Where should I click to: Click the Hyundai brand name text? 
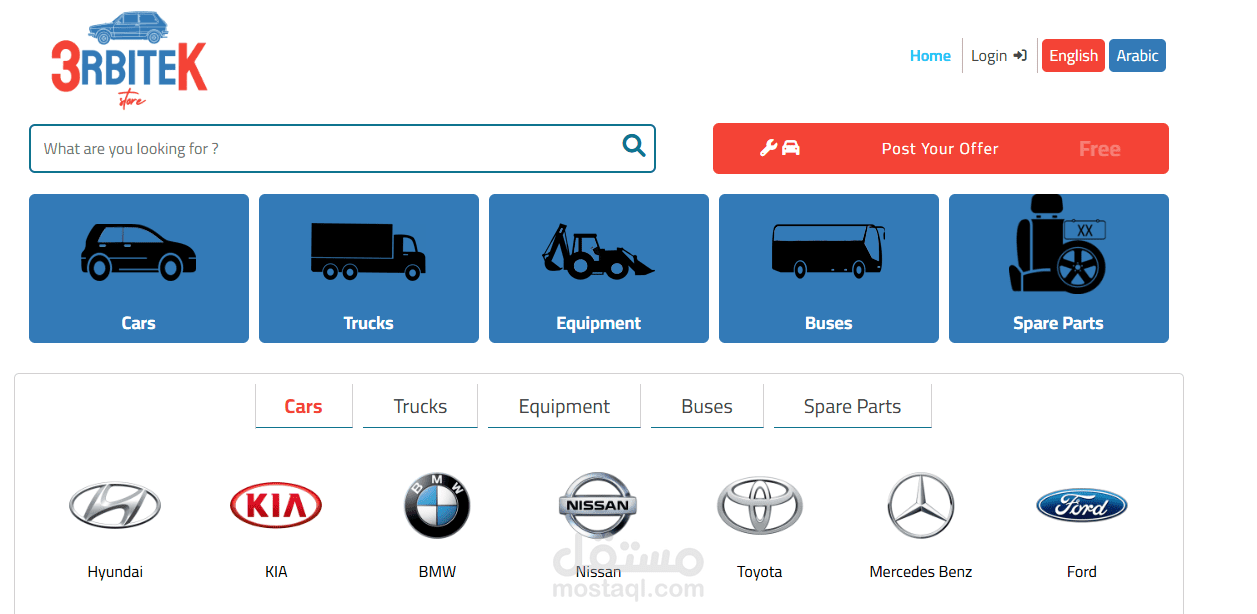click(x=115, y=572)
